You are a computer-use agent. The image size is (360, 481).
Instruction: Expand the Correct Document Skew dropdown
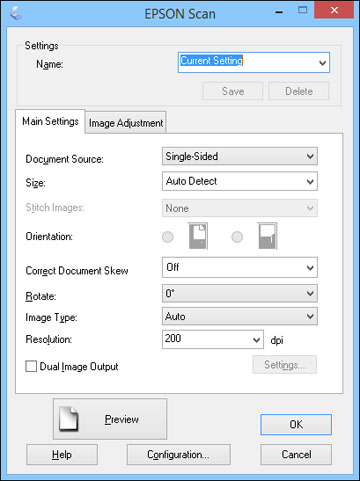240,267
